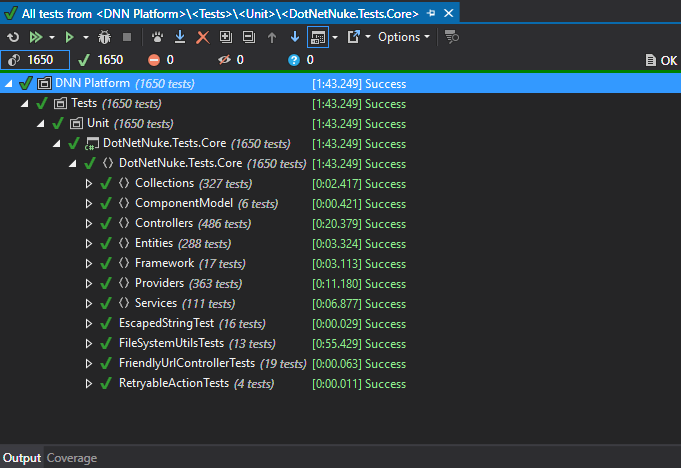Open the Options dropdown menu

coord(403,37)
